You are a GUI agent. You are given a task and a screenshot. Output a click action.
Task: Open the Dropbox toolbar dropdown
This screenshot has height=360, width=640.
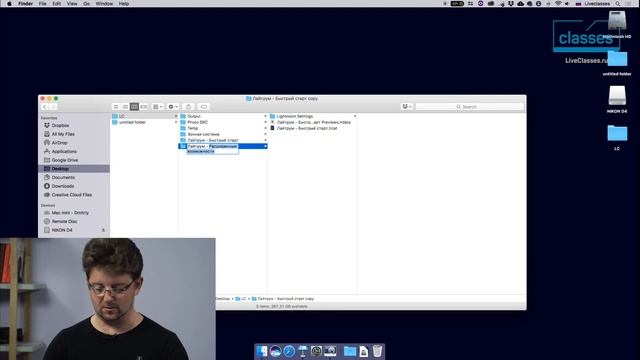click(407, 107)
